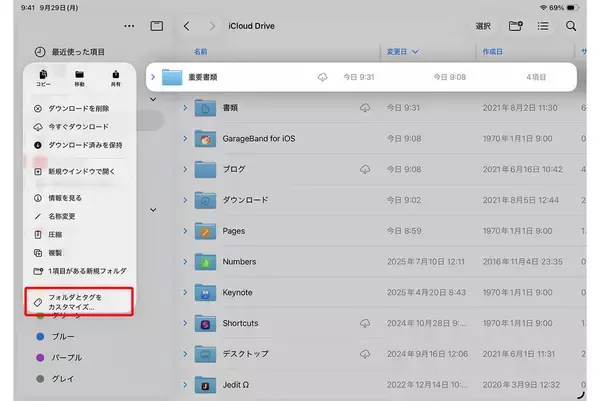Open the ブログ folder icon
The image size is (600, 401).
205,170
